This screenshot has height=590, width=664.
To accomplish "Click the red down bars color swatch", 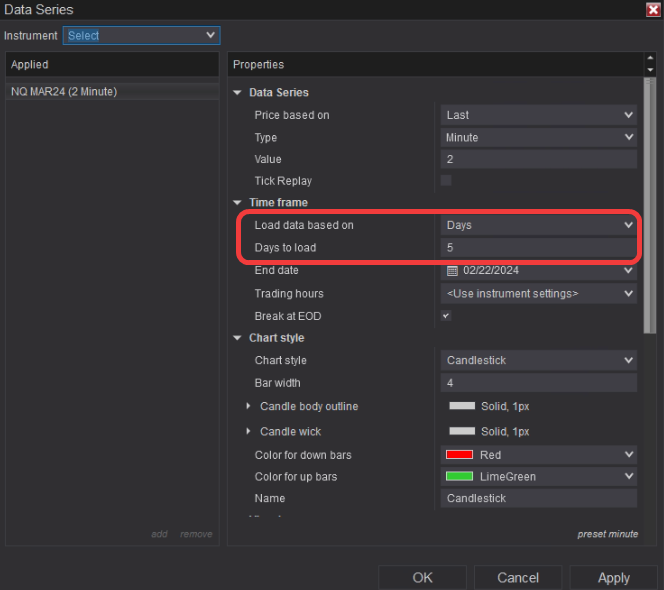I will [460, 455].
